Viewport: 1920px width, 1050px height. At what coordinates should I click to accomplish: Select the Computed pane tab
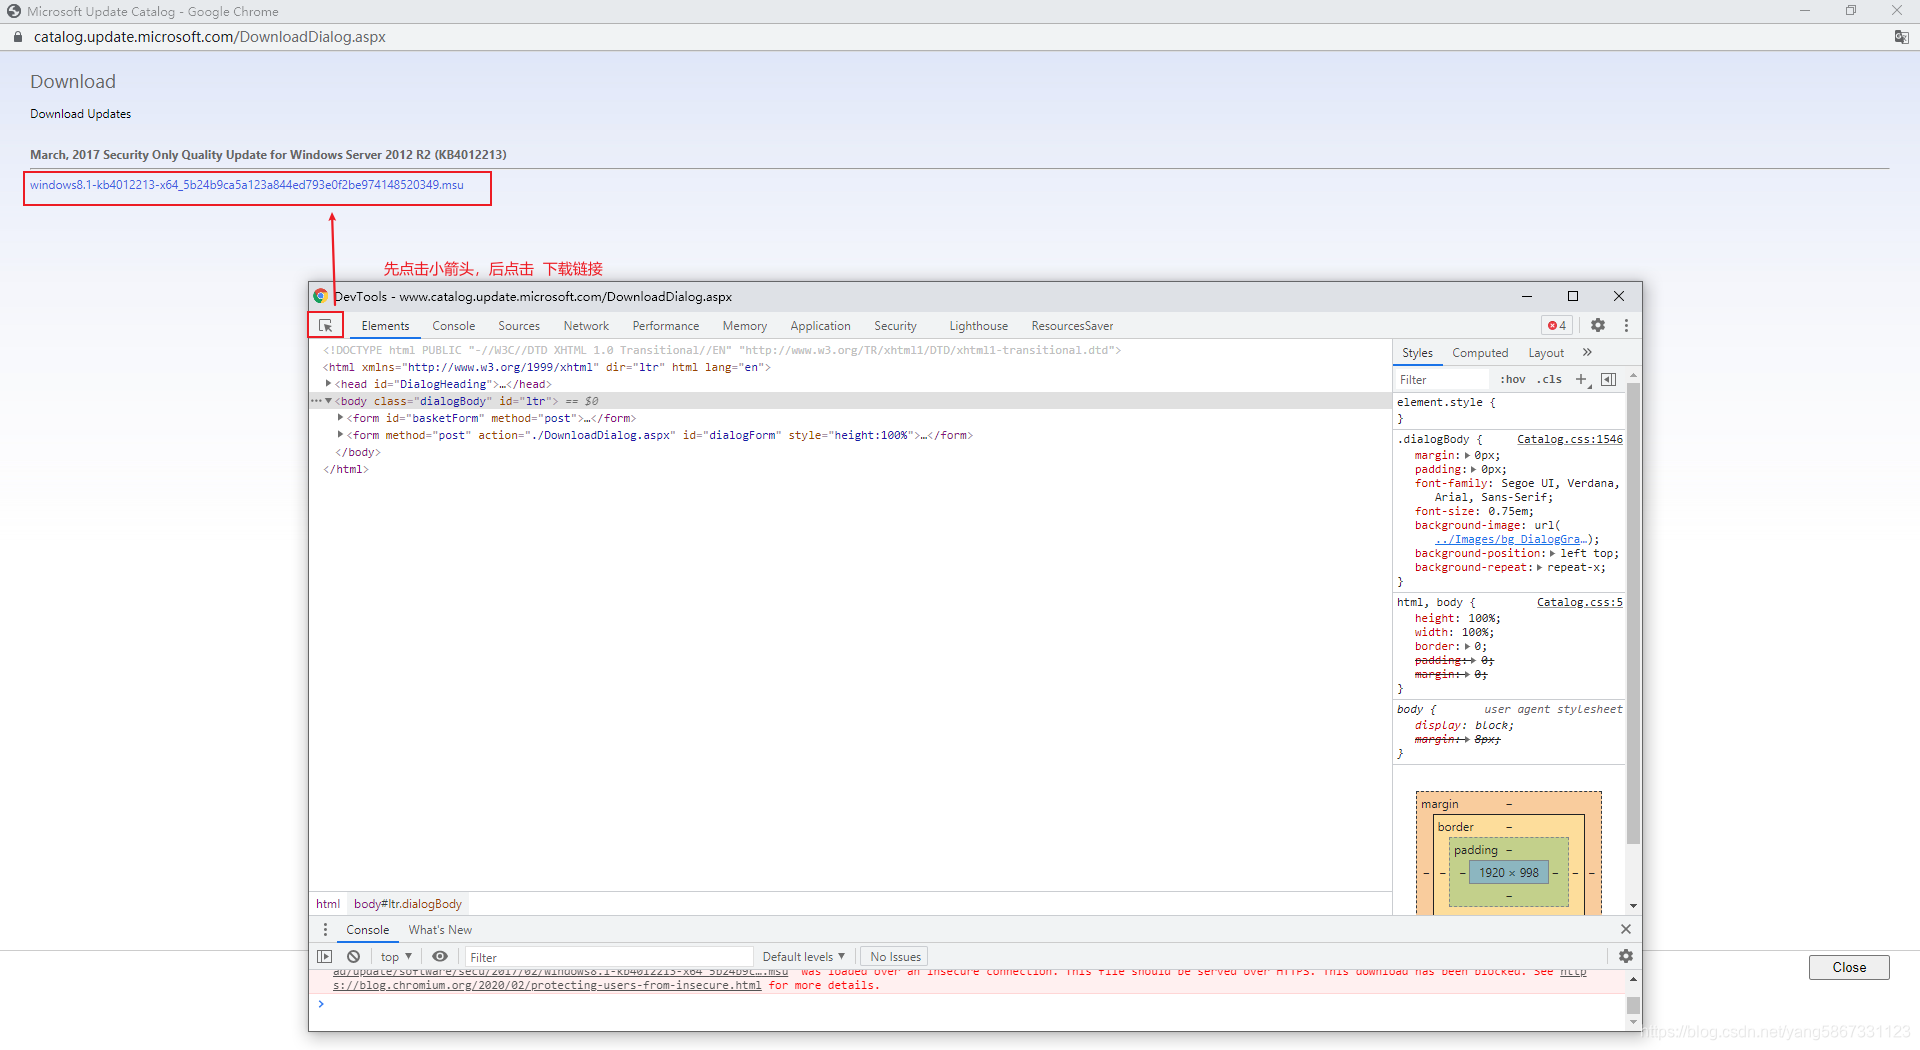coord(1480,353)
